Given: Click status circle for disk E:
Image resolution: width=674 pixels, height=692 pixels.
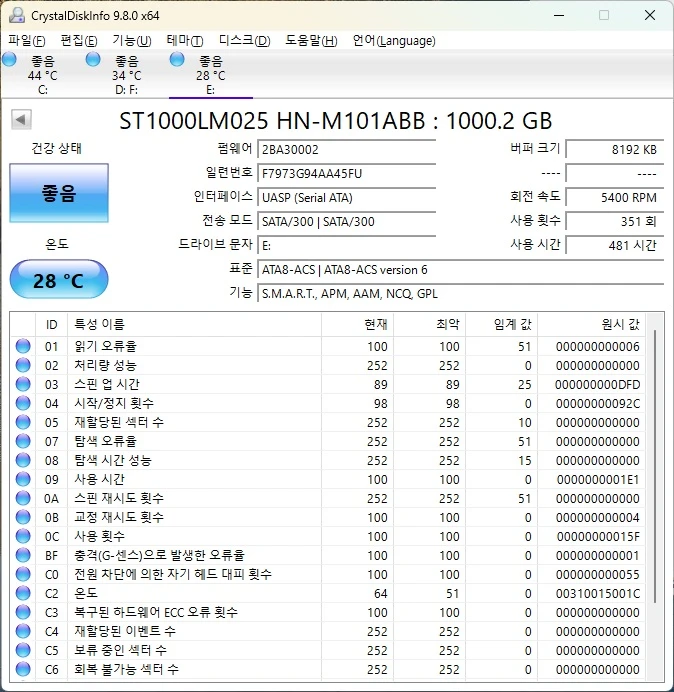Looking at the screenshot, I should point(177,60).
